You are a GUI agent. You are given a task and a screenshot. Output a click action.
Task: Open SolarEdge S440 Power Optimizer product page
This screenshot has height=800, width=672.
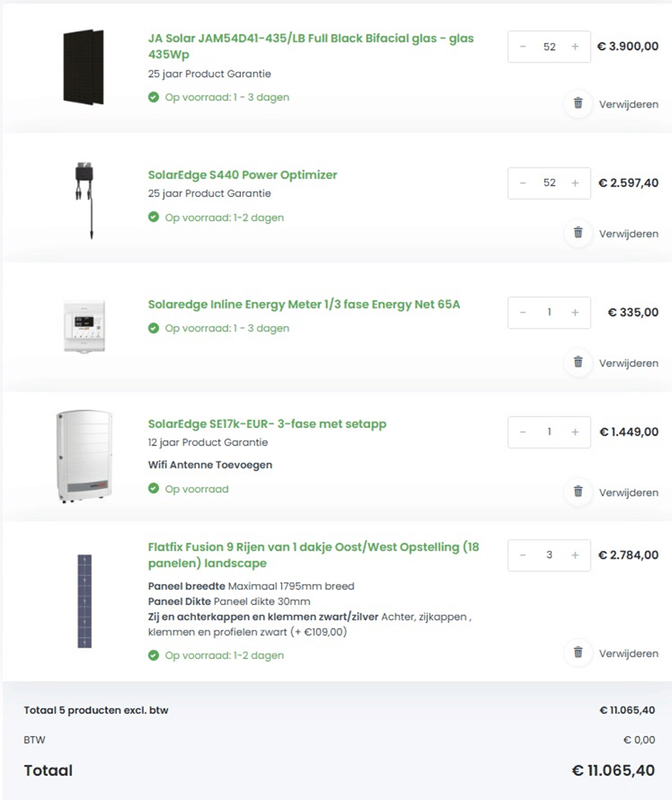click(x=242, y=175)
